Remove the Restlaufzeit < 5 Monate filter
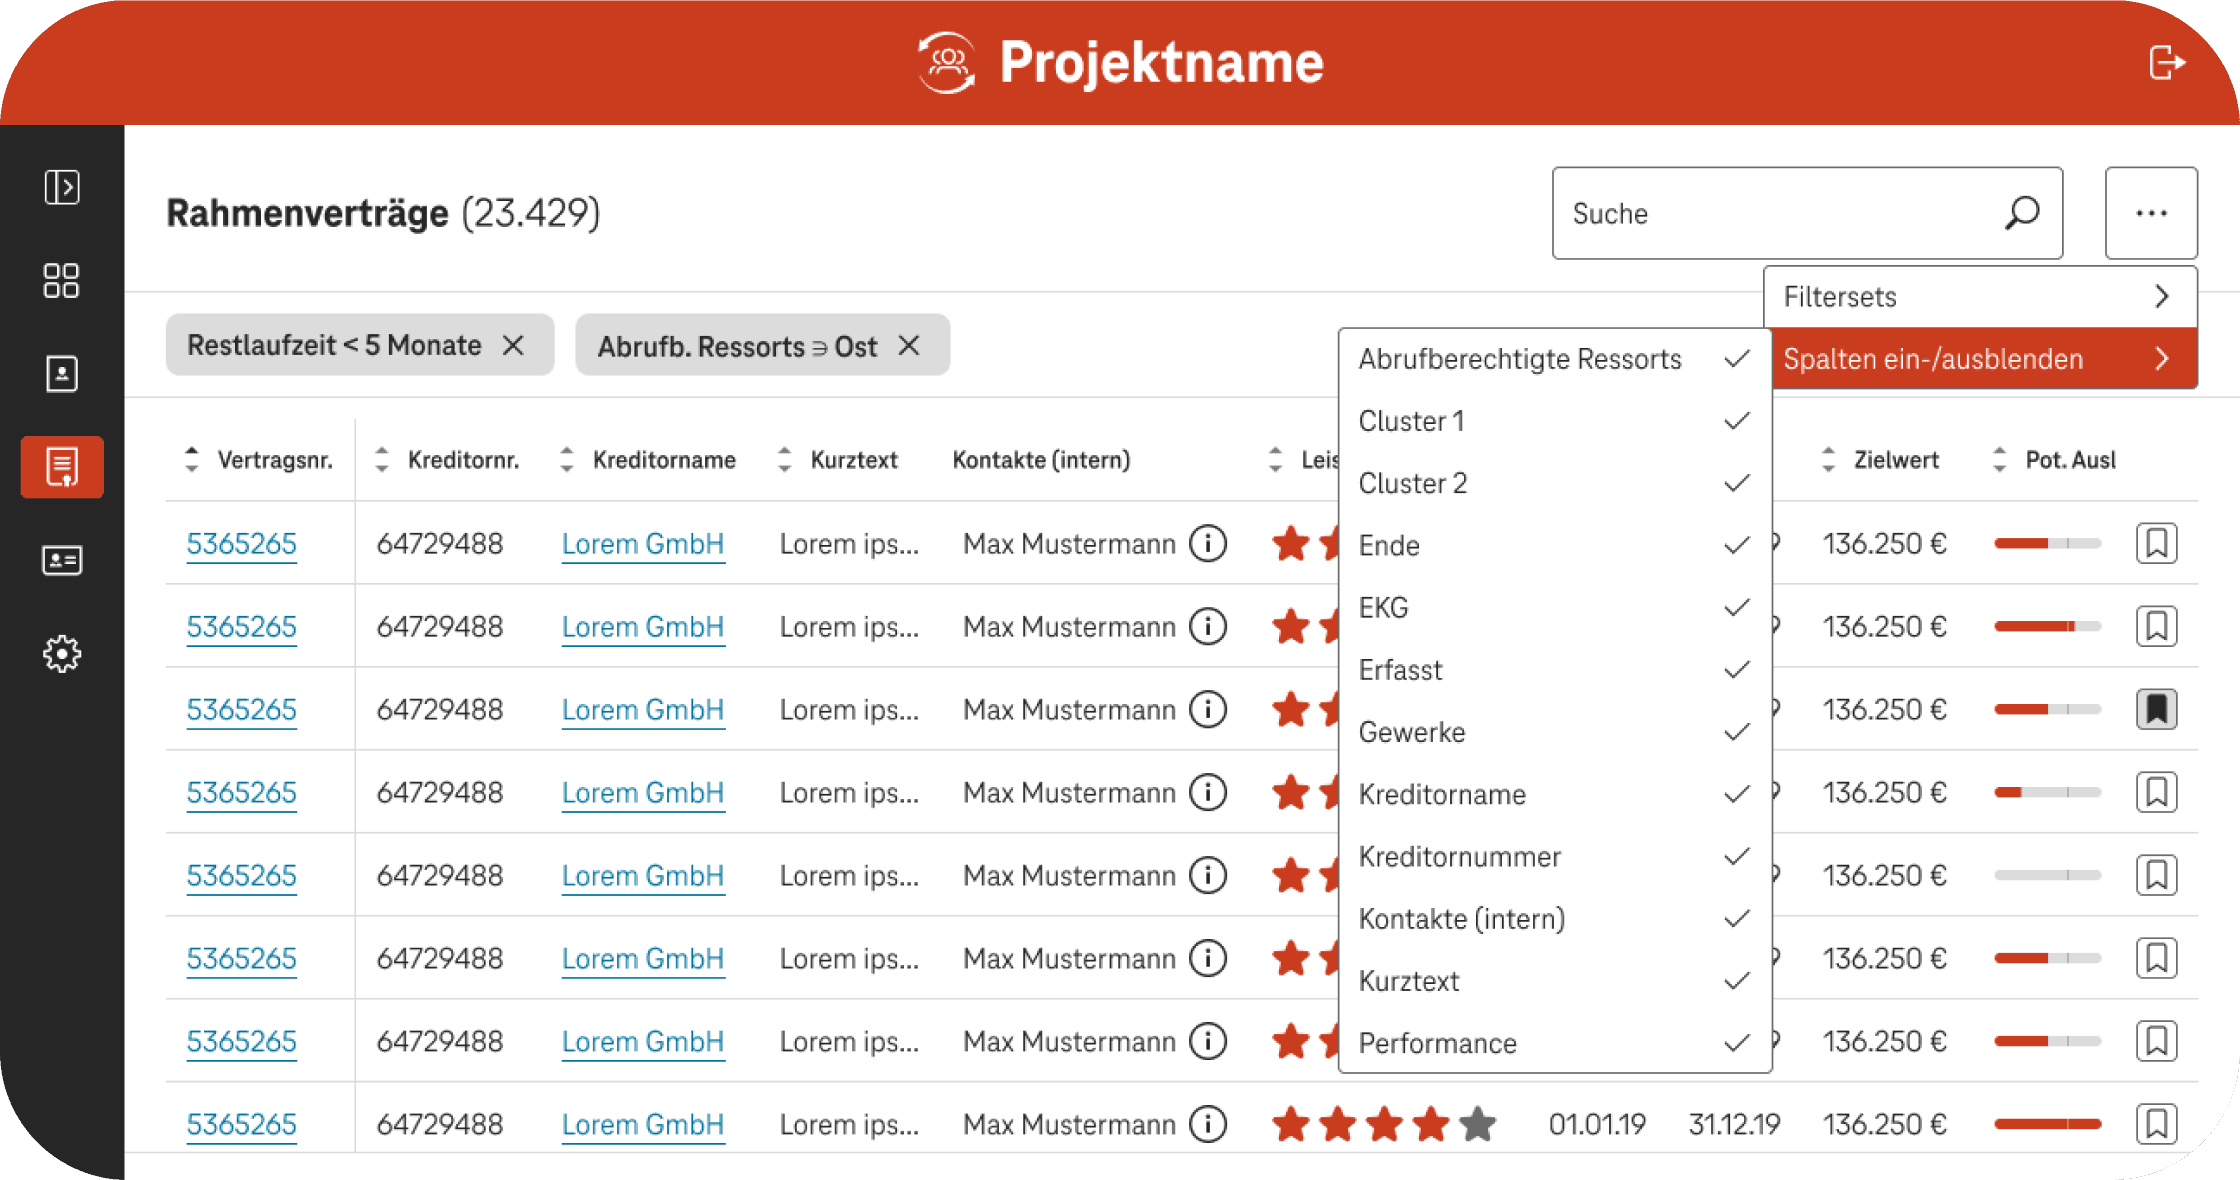2240x1180 pixels. coord(513,345)
